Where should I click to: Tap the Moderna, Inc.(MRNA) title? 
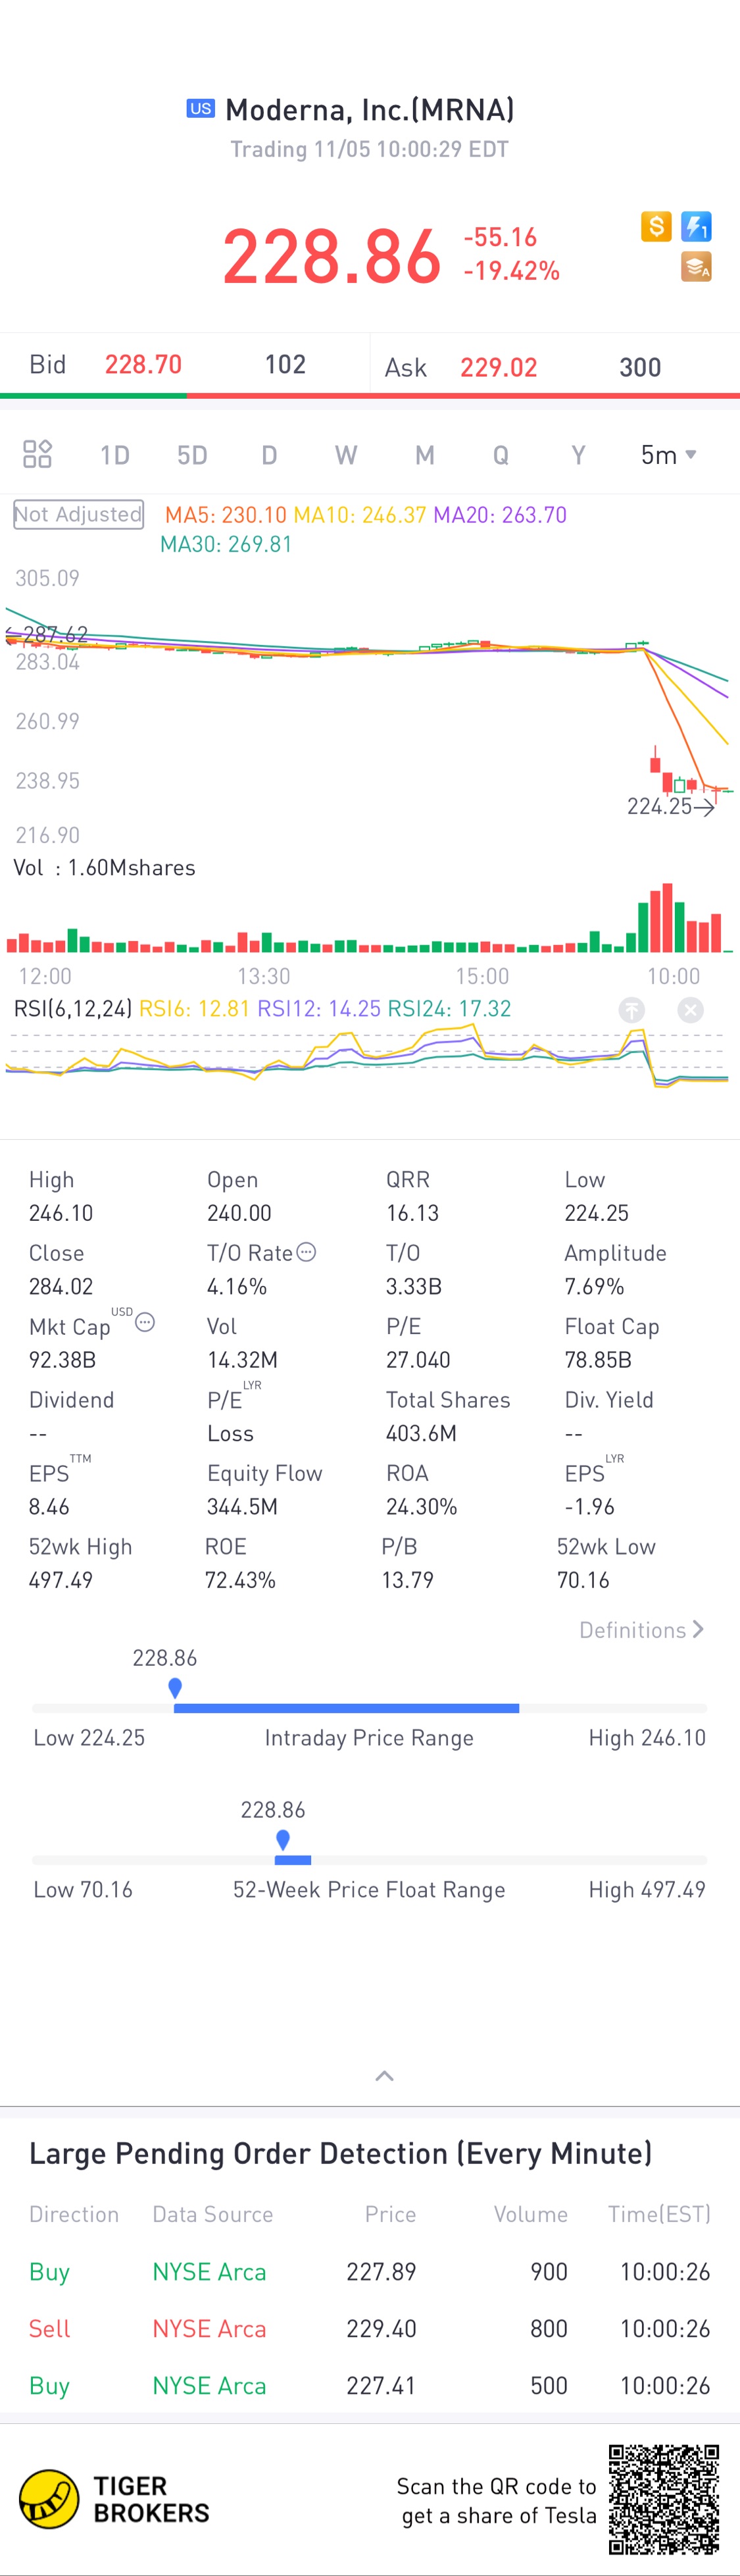[x=370, y=109]
